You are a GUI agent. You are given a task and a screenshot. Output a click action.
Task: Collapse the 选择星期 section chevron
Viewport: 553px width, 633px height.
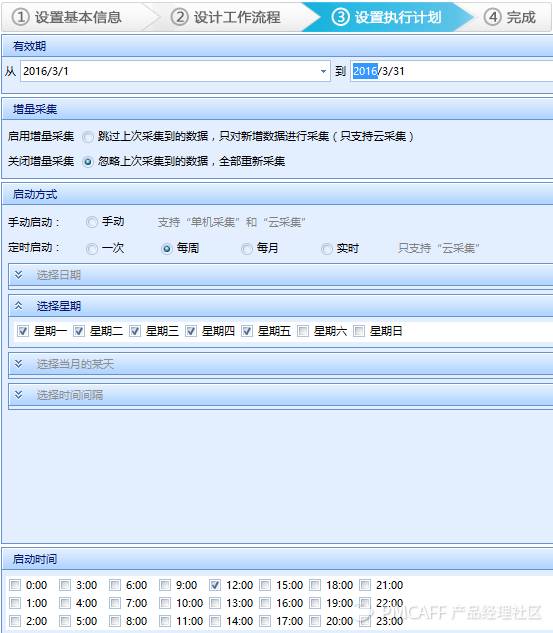pyautogui.click(x=19, y=306)
